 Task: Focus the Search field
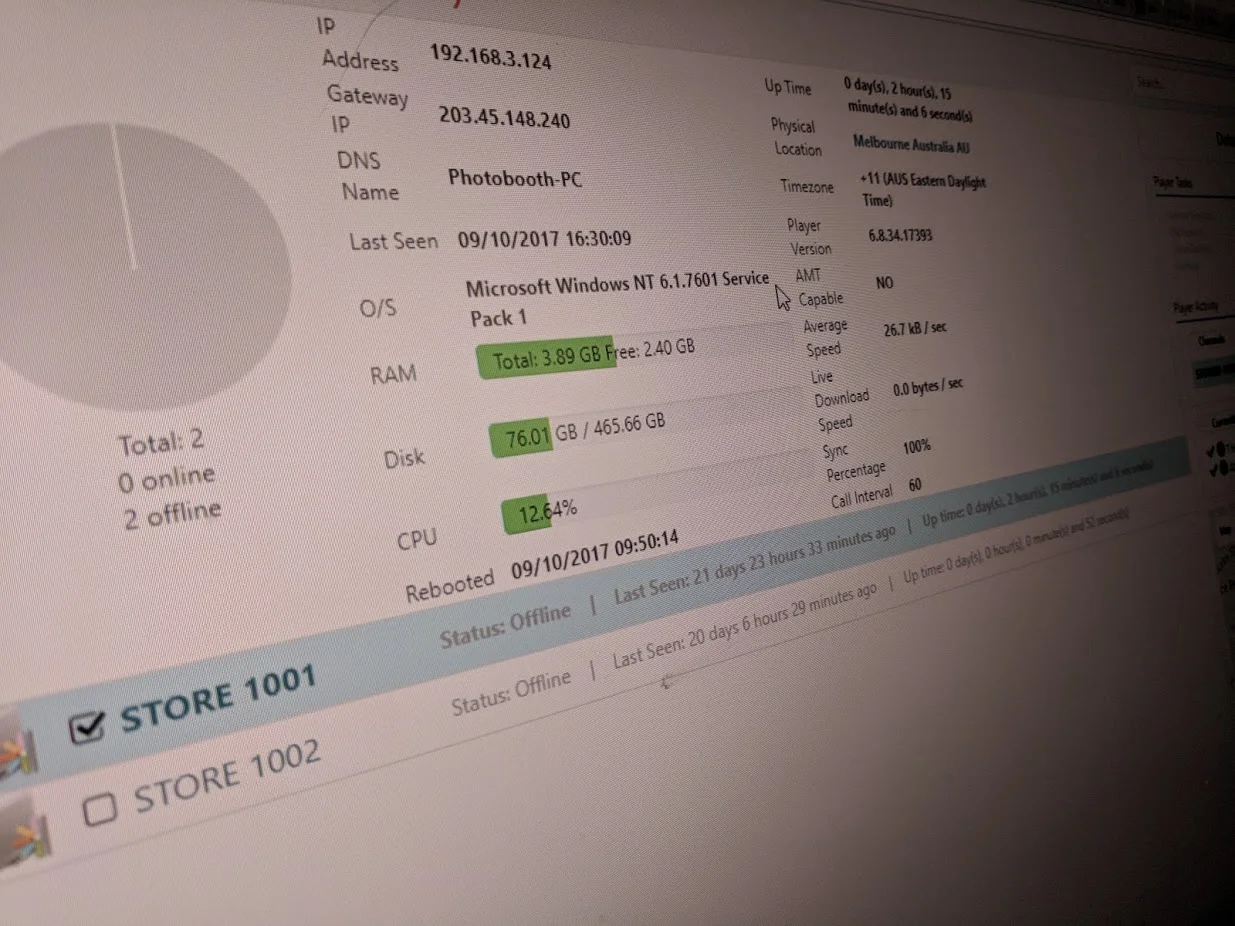(1183, 87)
